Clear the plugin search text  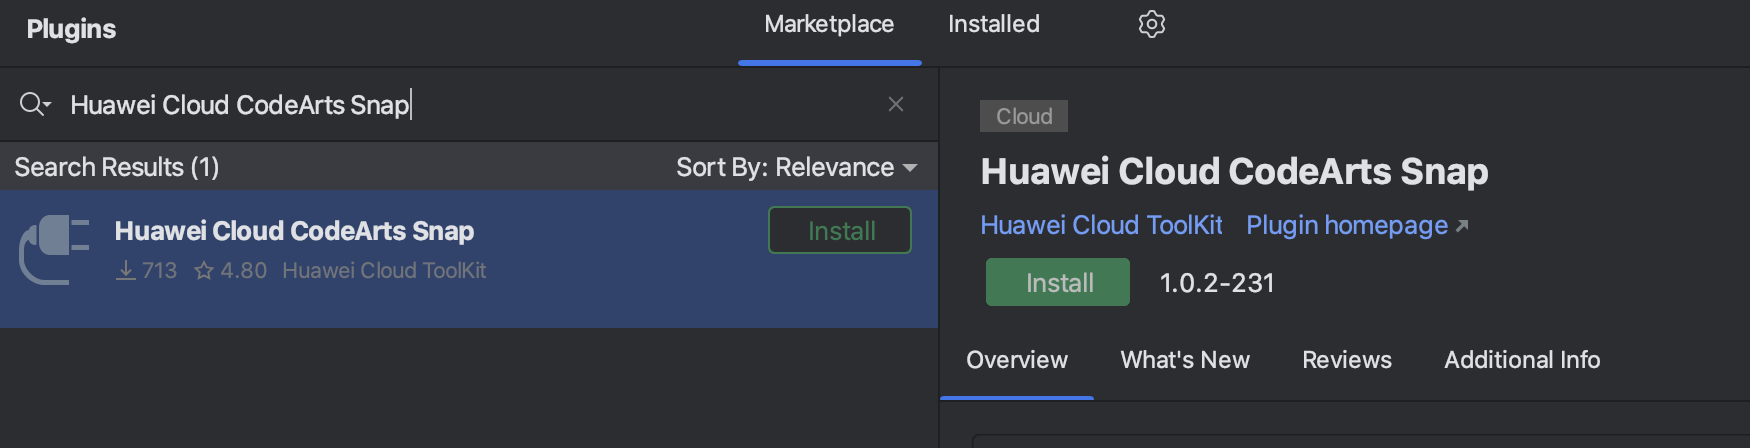click(x=896, y=104)
